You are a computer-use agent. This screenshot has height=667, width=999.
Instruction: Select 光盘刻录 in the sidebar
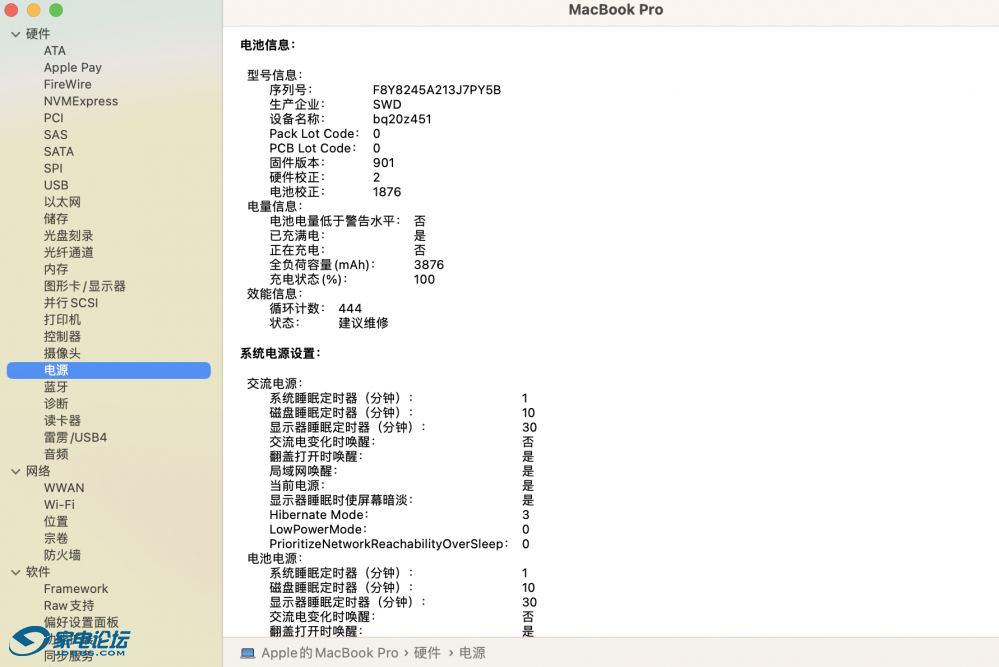coord(68,236)
